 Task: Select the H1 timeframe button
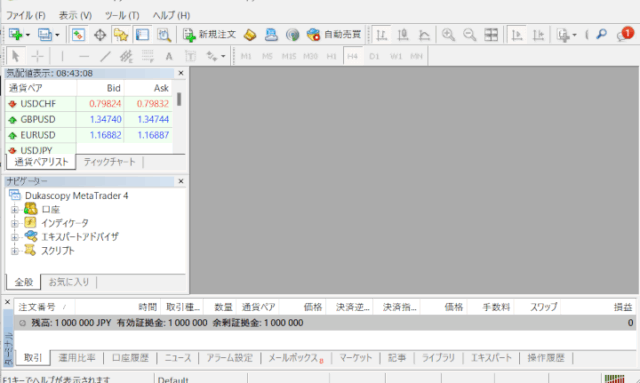pos(331,56)
